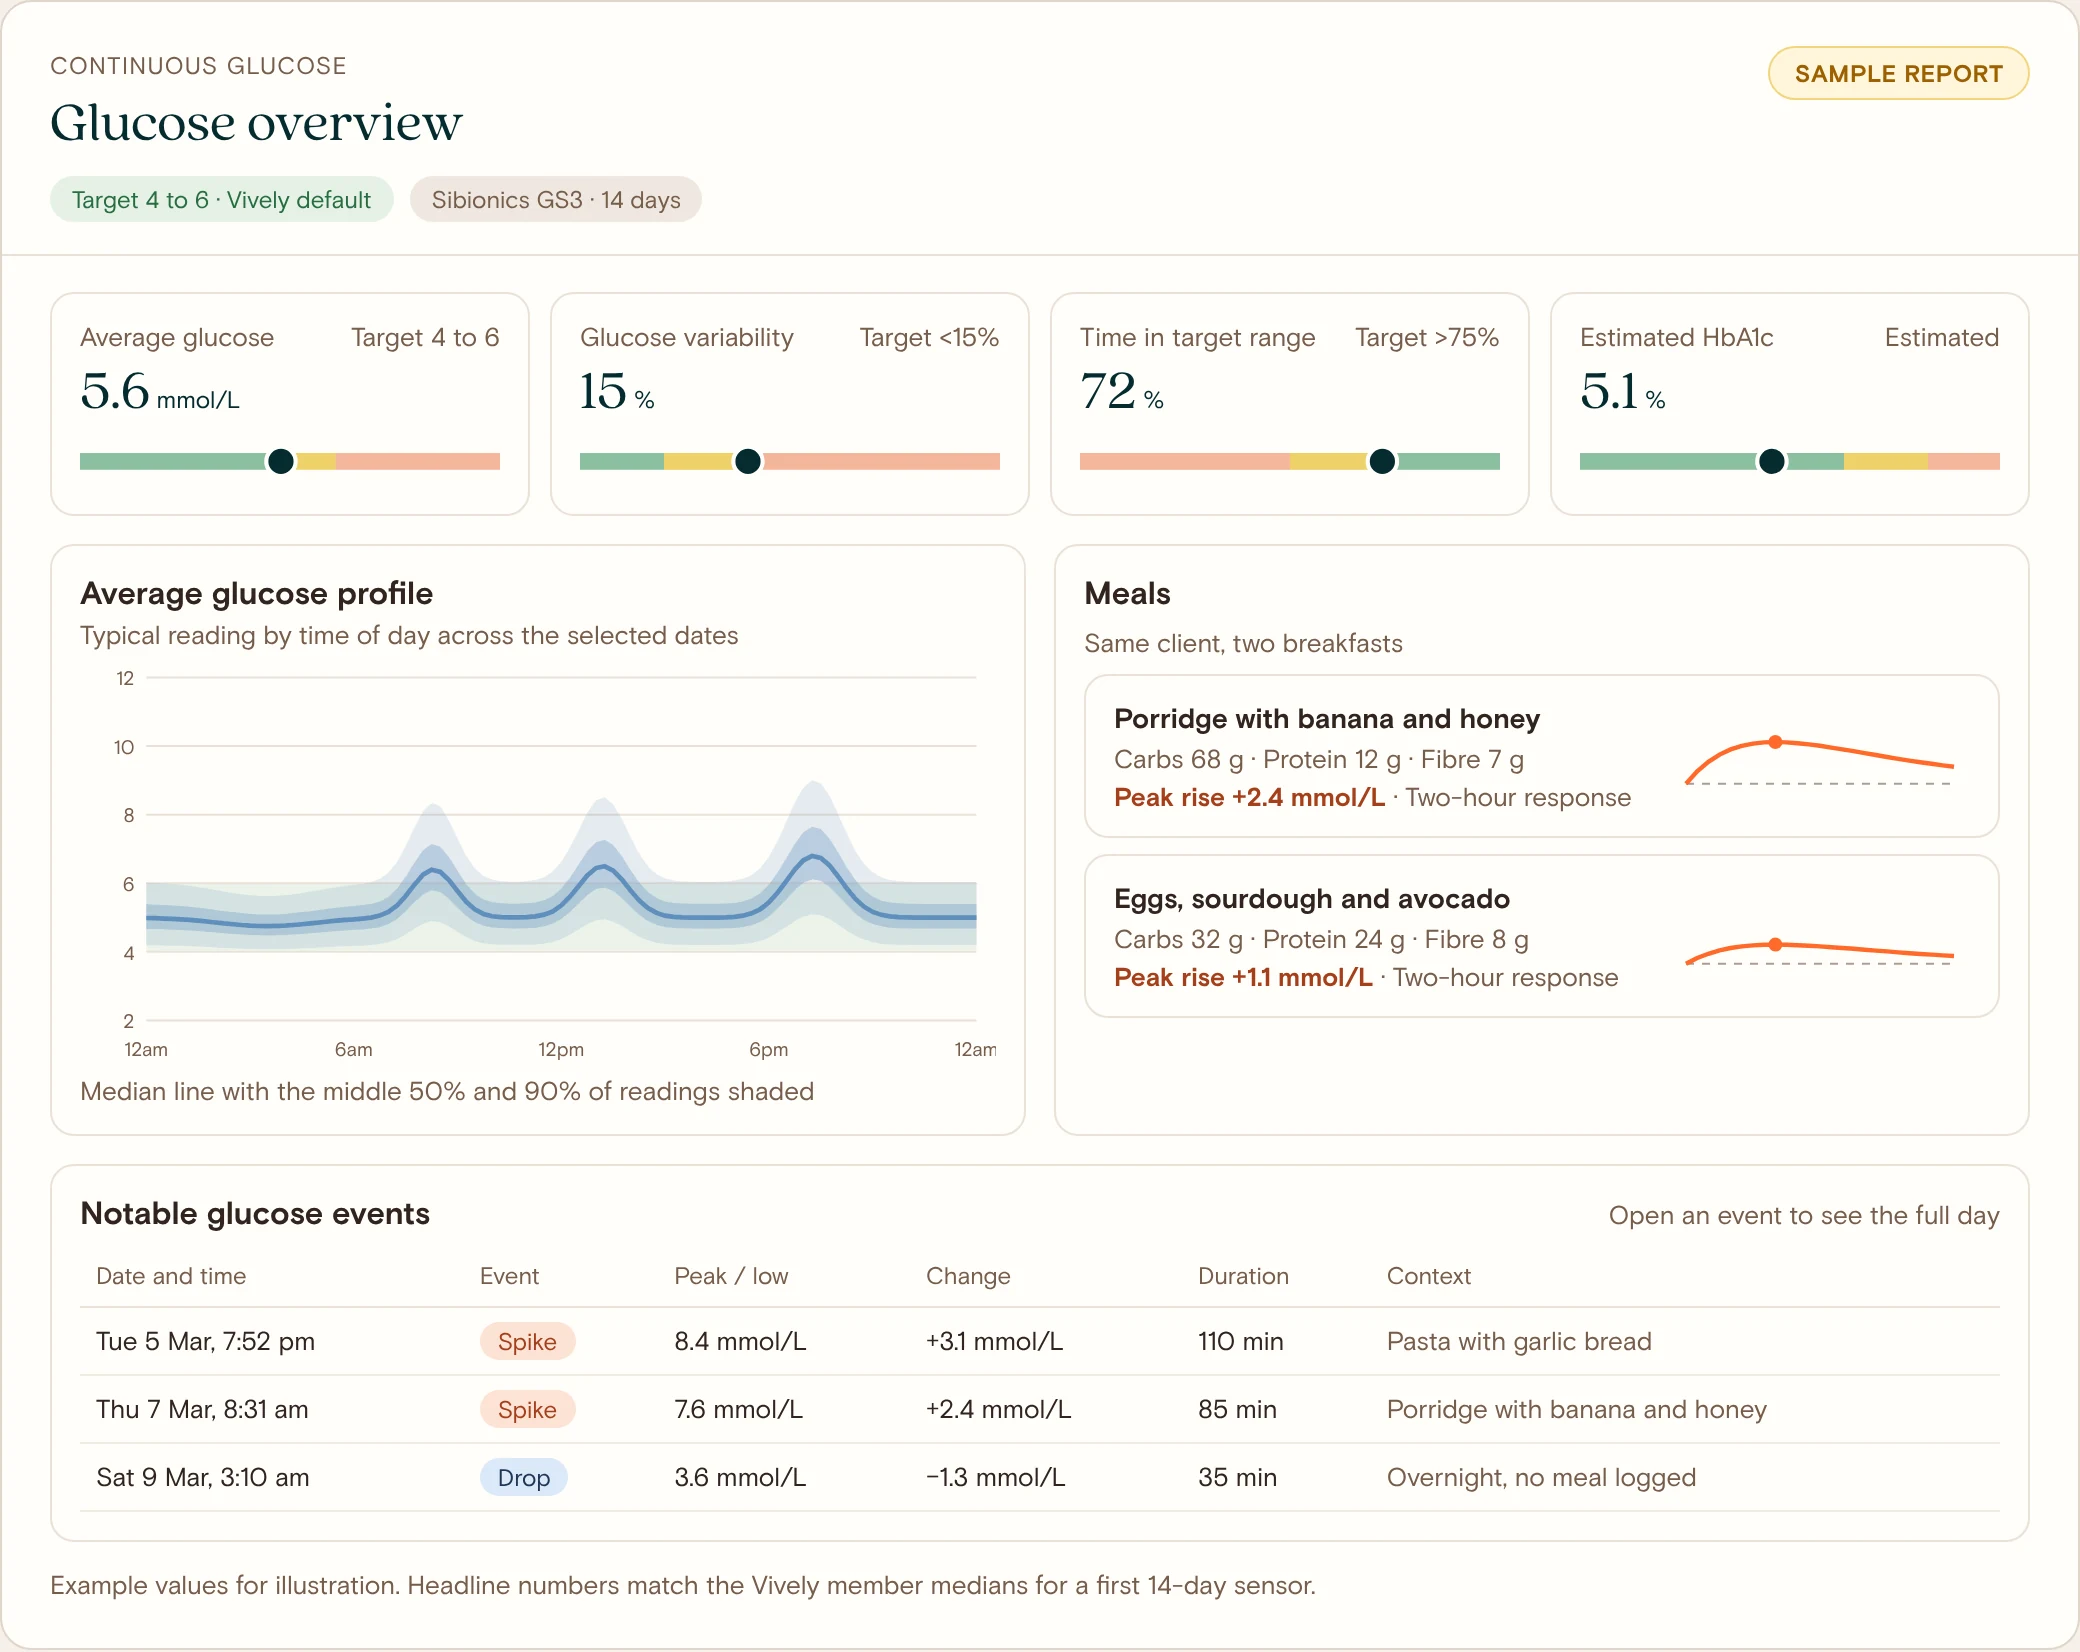Click the Notable glucose events heading
The height and width of the screenshot is (1652, 2080).
click(x=255, y=1213)
